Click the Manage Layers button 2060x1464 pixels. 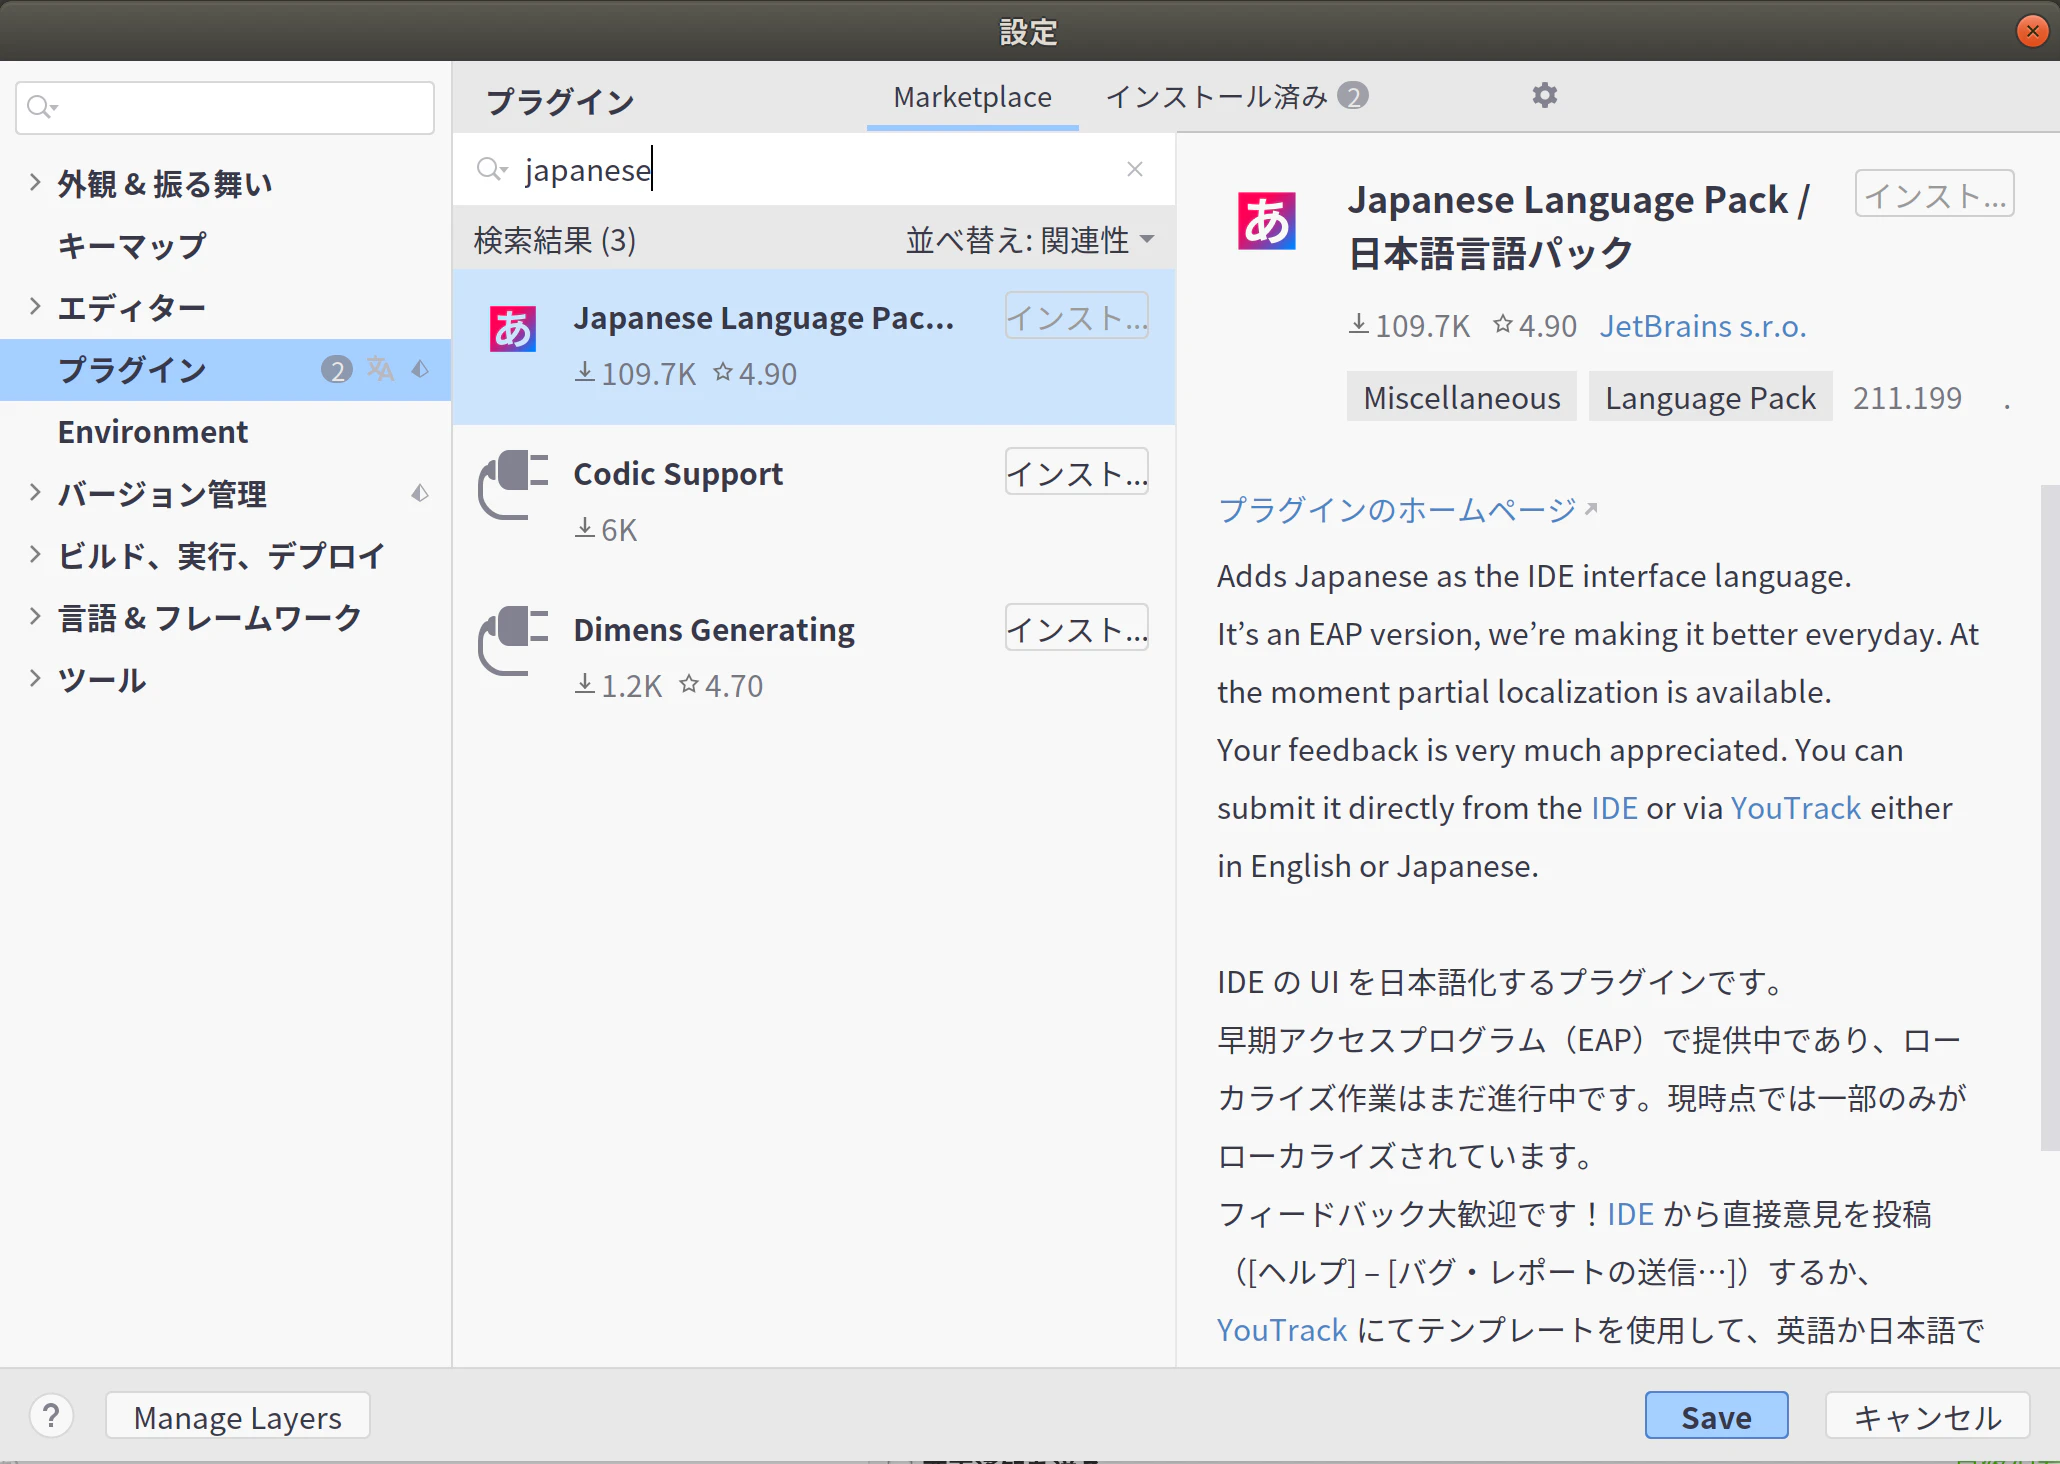point(238,1416)
